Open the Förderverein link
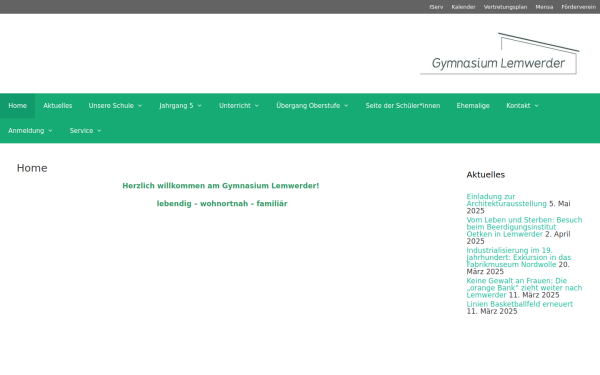Screen dimensions: 600x375 [x=579, y=7]
